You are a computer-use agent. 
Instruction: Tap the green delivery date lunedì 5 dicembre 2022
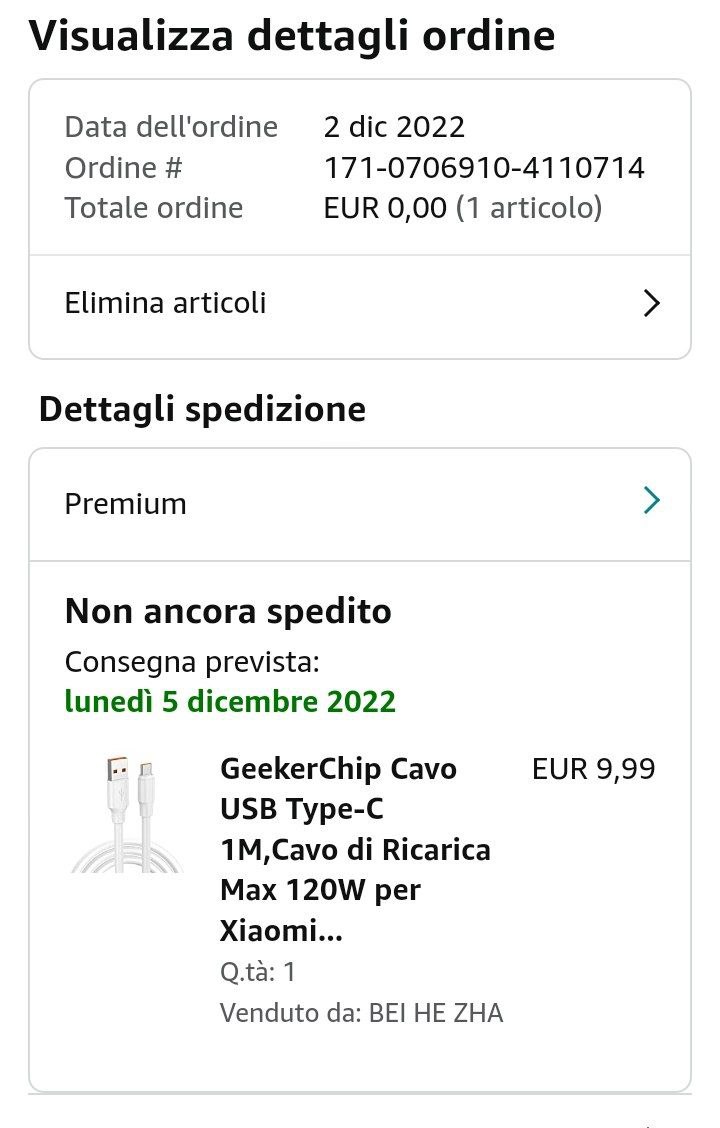click(x=230, y=702)
